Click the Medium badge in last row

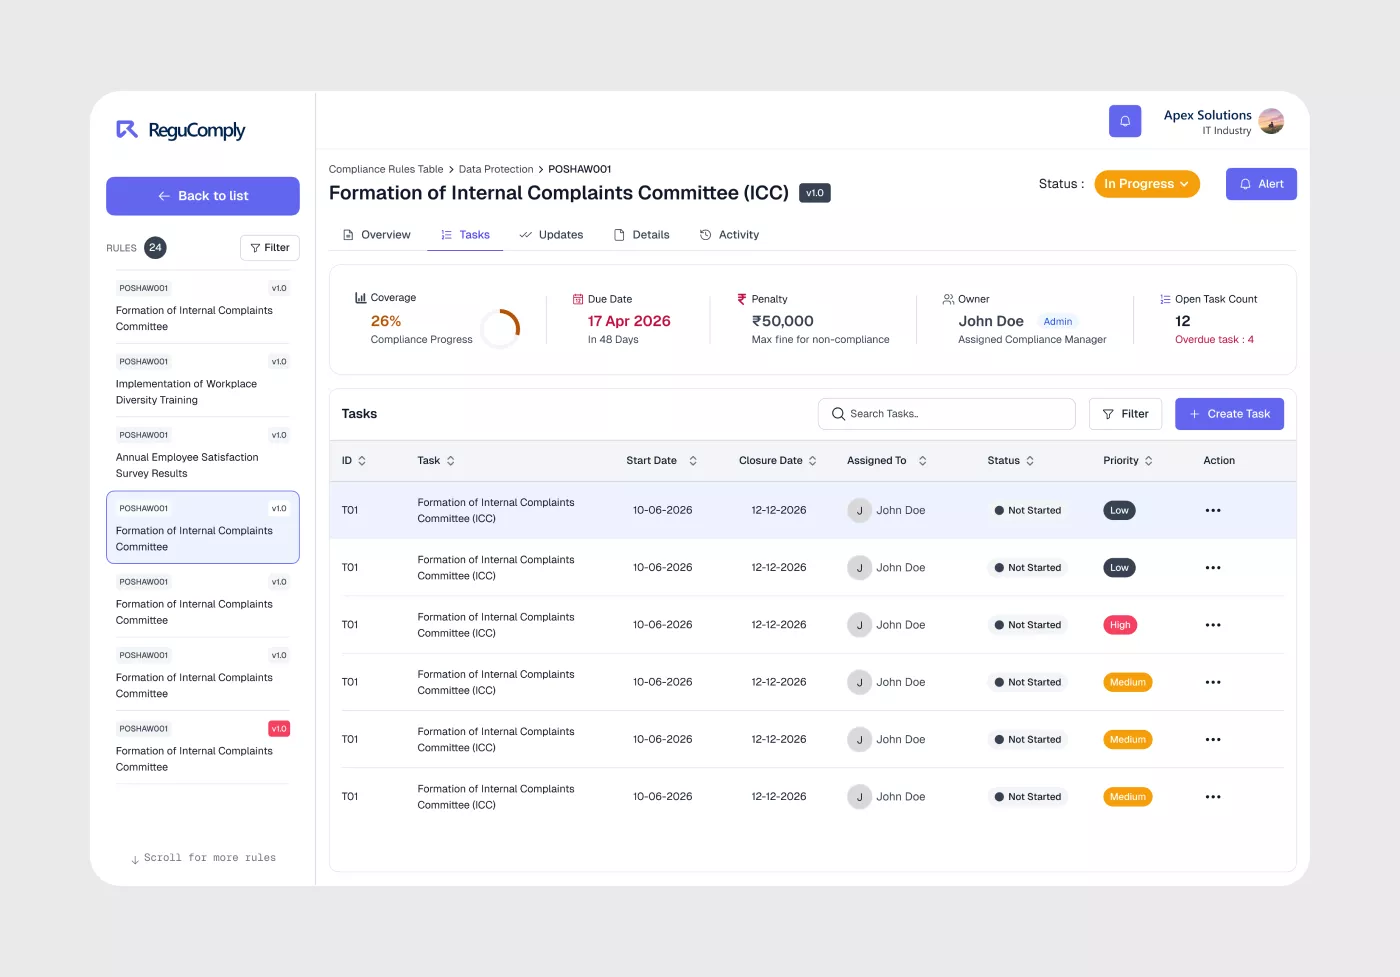(x=1128, y=797)
